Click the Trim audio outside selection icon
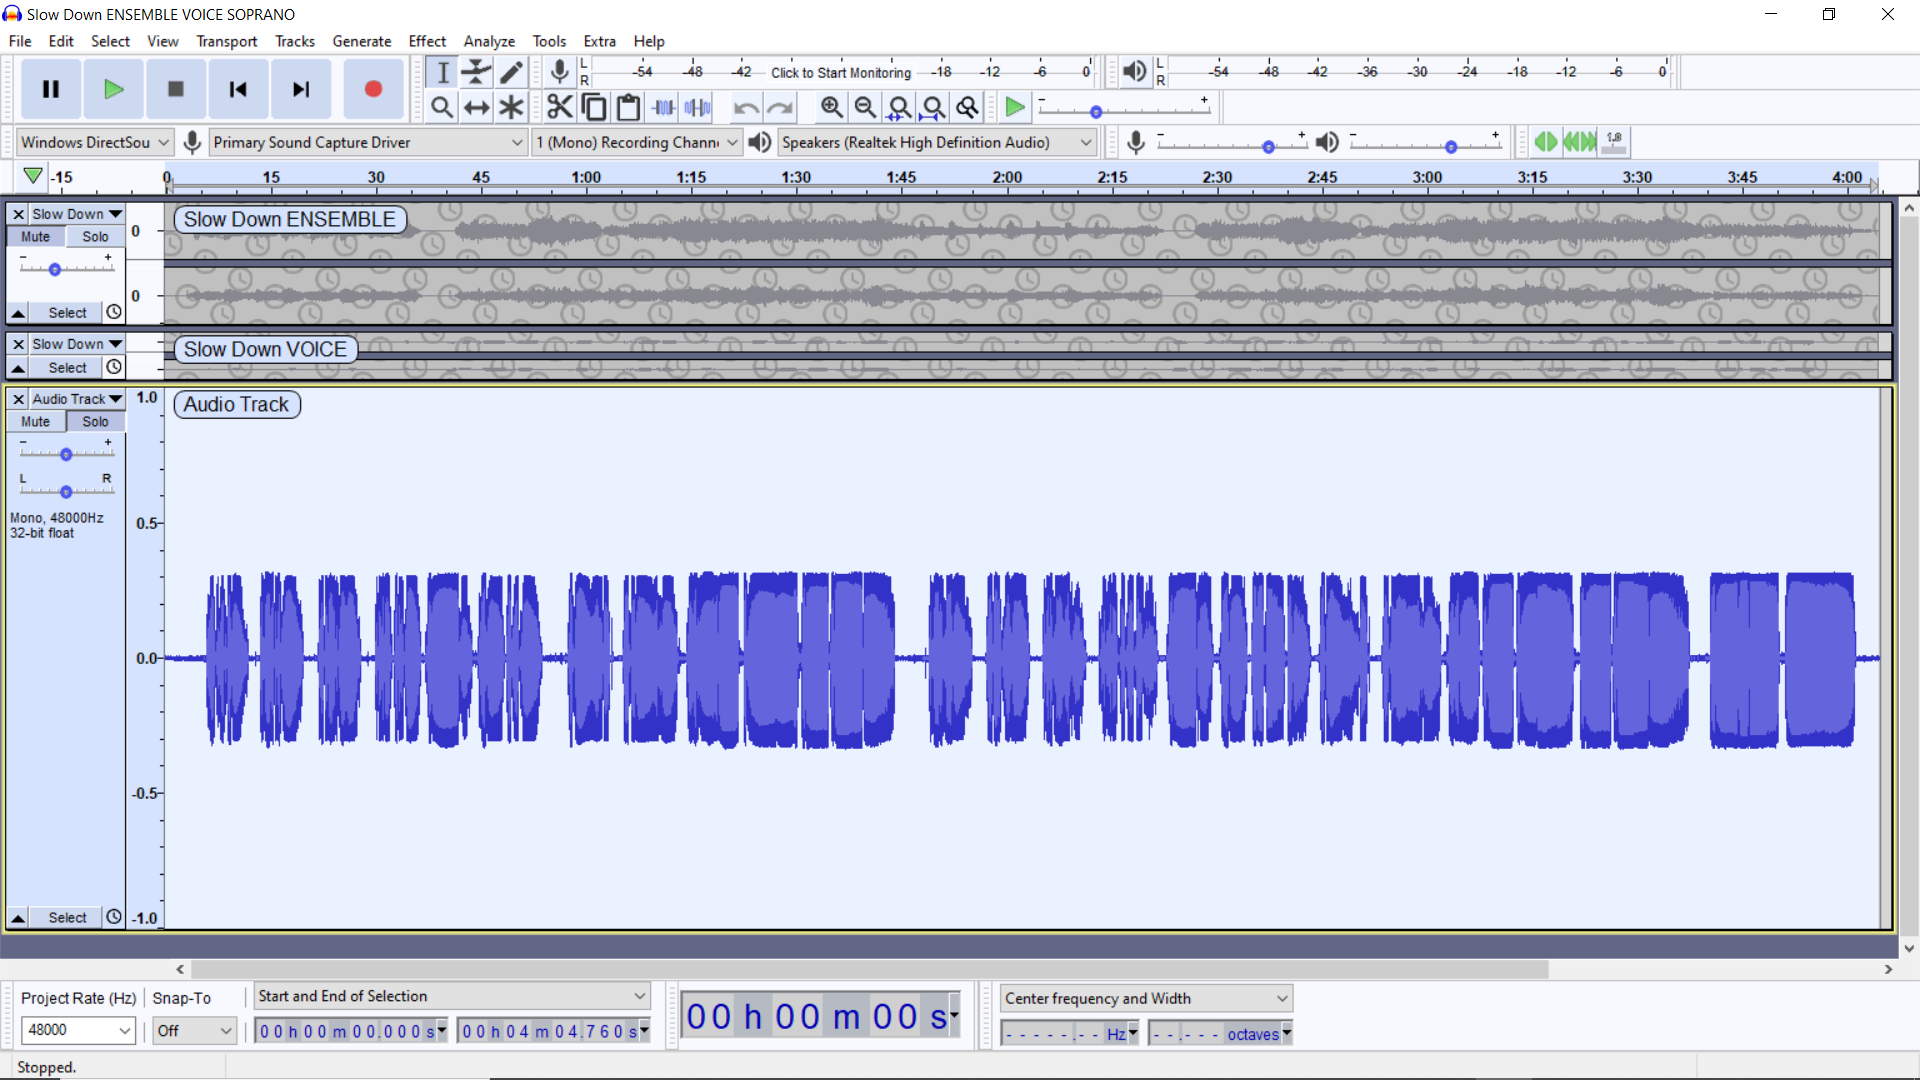 pyautogui.click(x=664, y=107)
